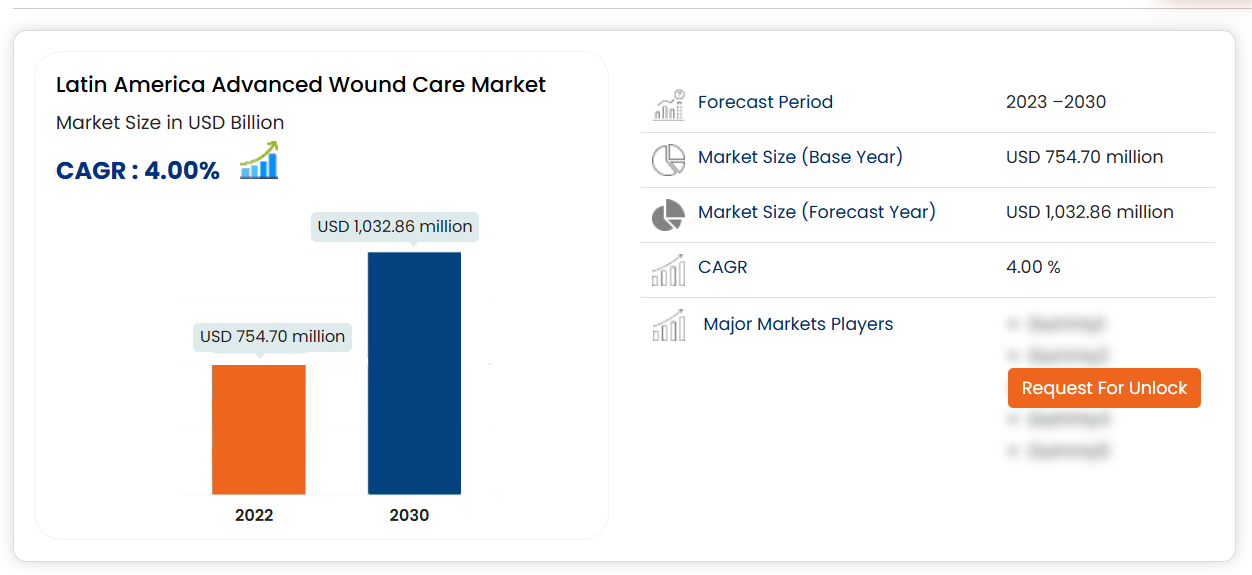
Task: Click the Major Markets Players label
Action: click(x=798, y=324)
